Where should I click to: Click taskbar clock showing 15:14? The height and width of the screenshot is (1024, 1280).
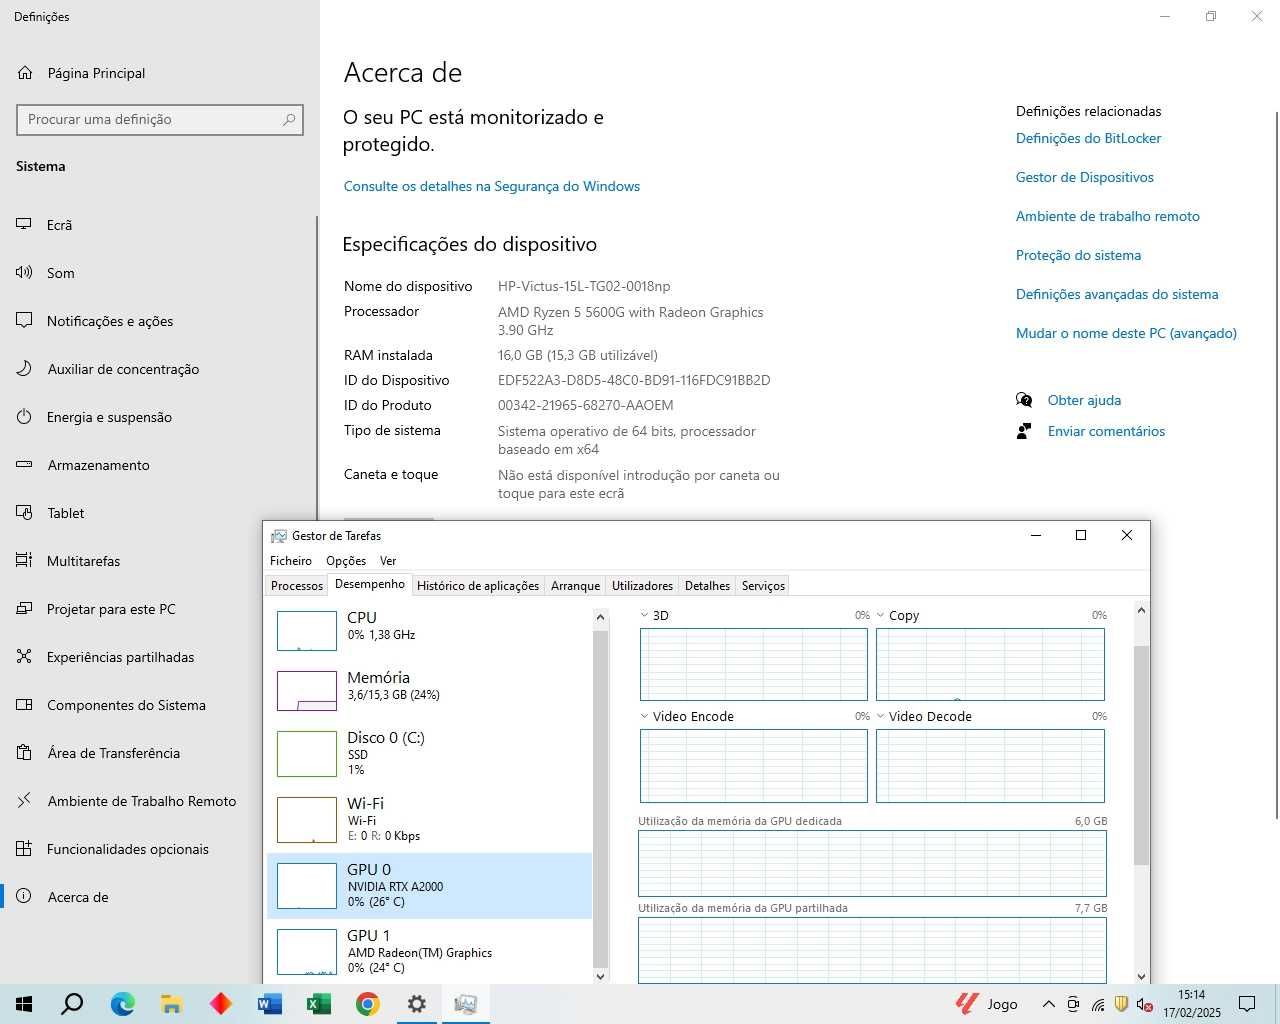1191,1004
